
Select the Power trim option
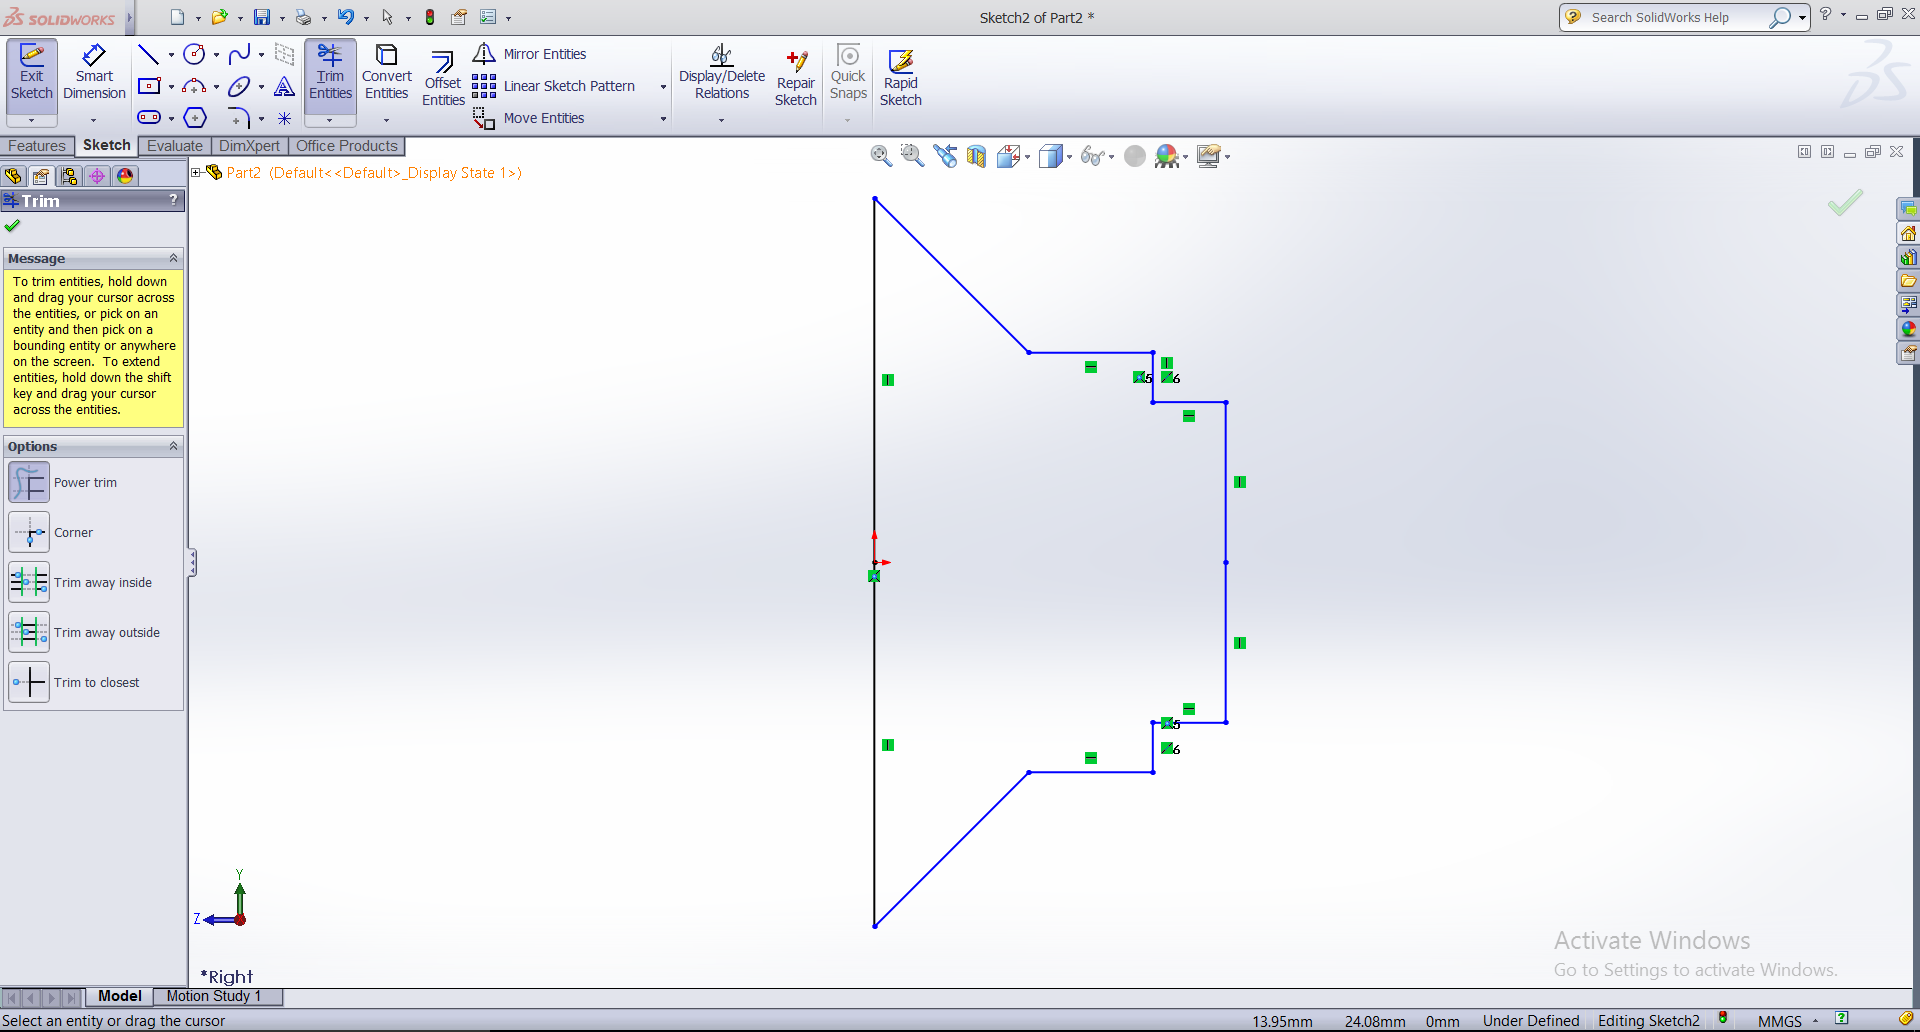(29, 483)
